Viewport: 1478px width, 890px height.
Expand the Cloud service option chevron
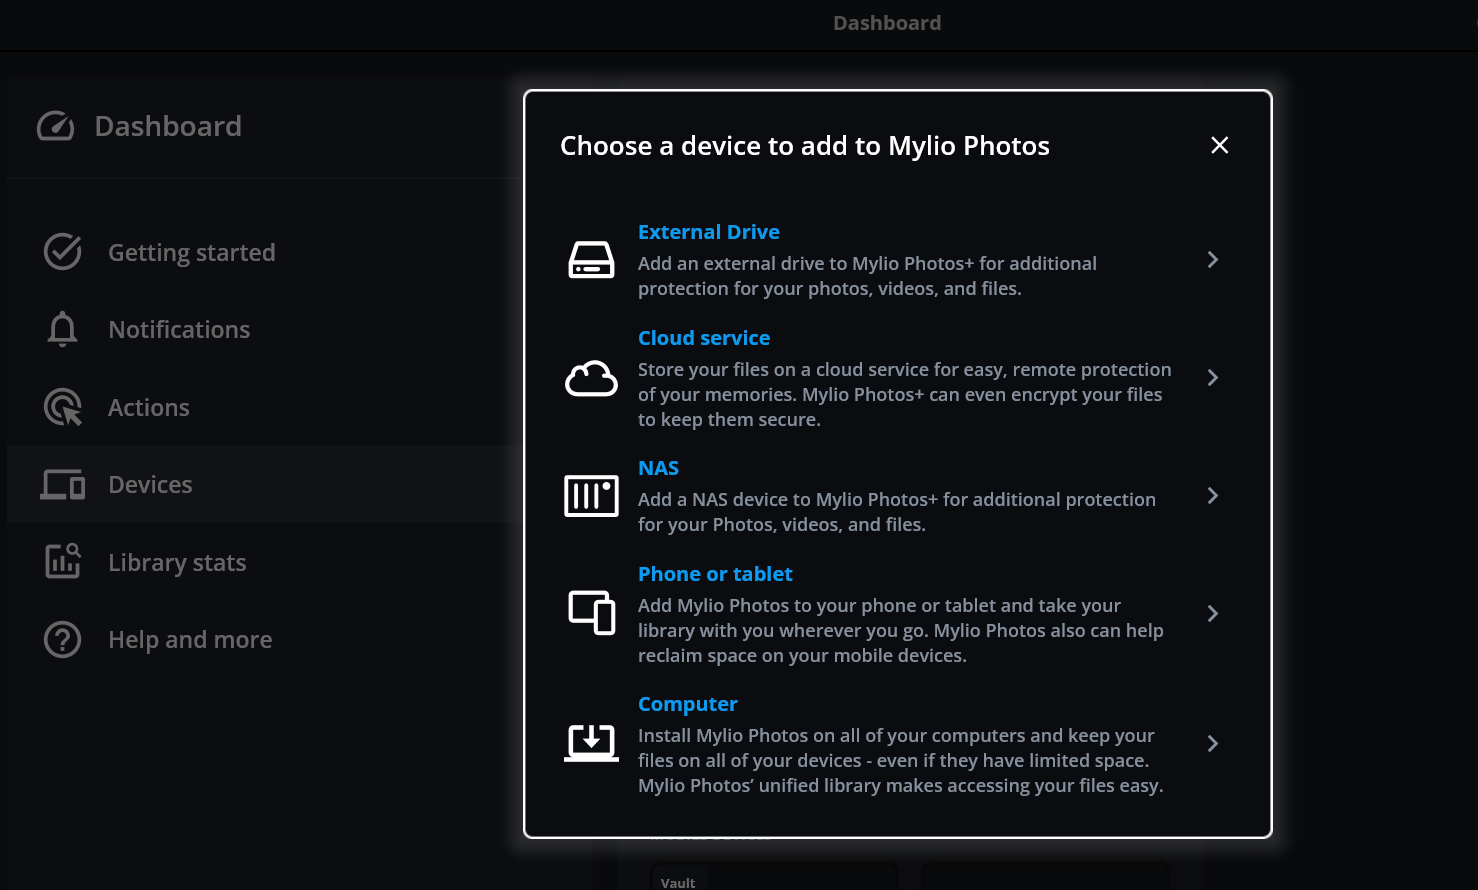1212,378
